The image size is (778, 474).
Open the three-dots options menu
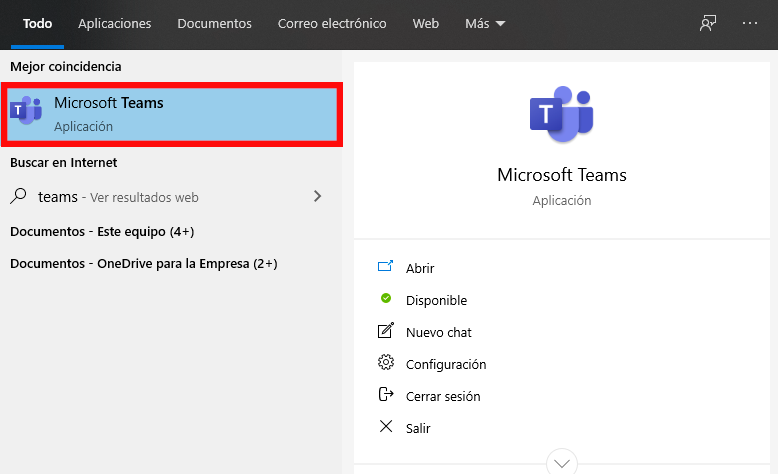pyautogui.click(x=750, y=23)
